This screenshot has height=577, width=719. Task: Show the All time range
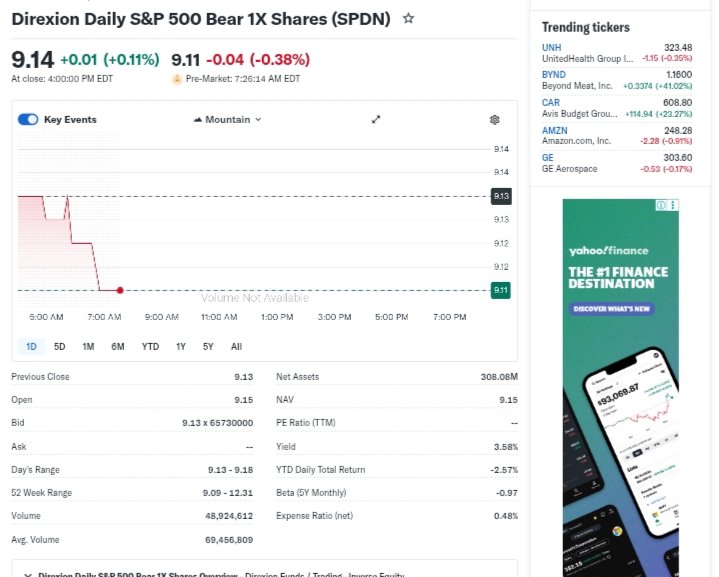pyautogui.click(x=236, y=347)
